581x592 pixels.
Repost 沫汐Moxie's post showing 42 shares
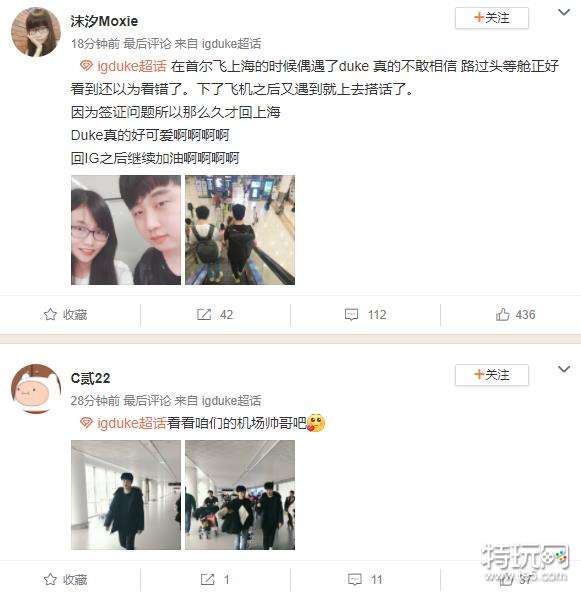(x=215, y=314)
